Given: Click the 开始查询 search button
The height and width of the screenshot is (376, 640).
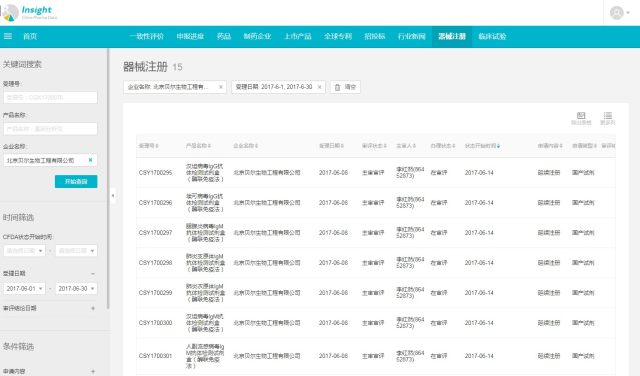Looking at the screenshot, I should click(76, 181).
